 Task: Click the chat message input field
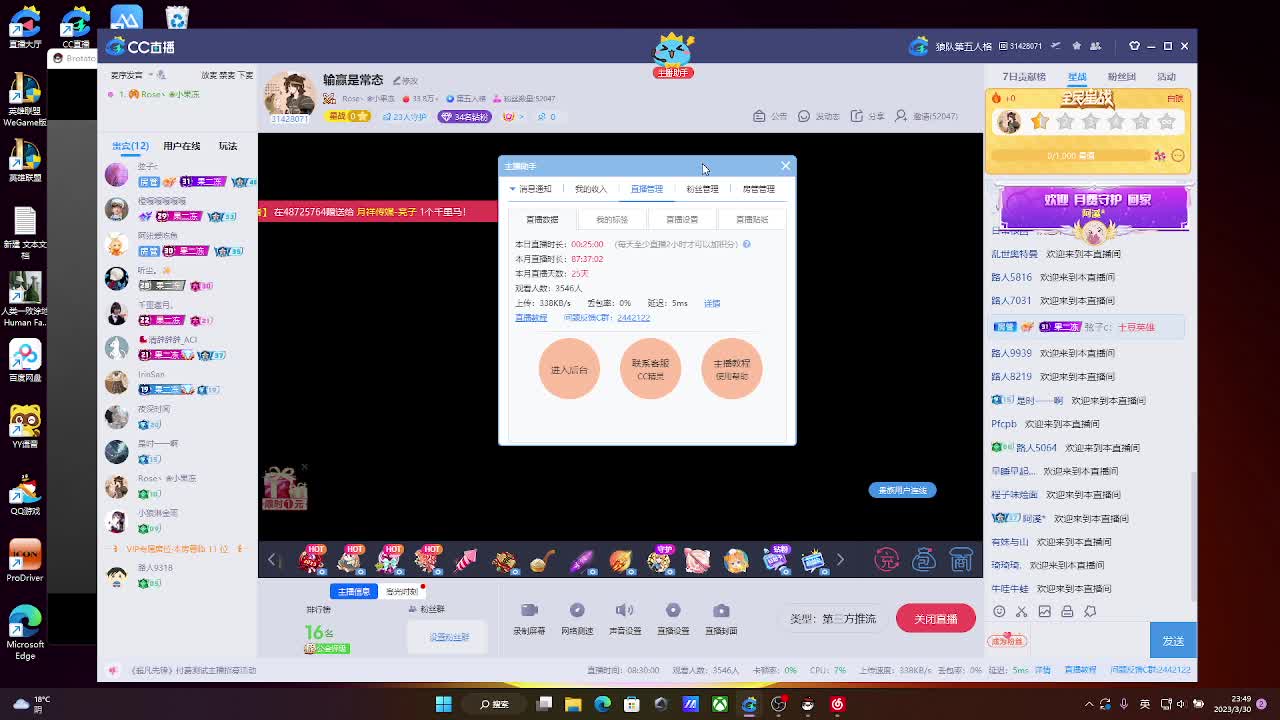pyautogui.click(x=1088, y=641)
